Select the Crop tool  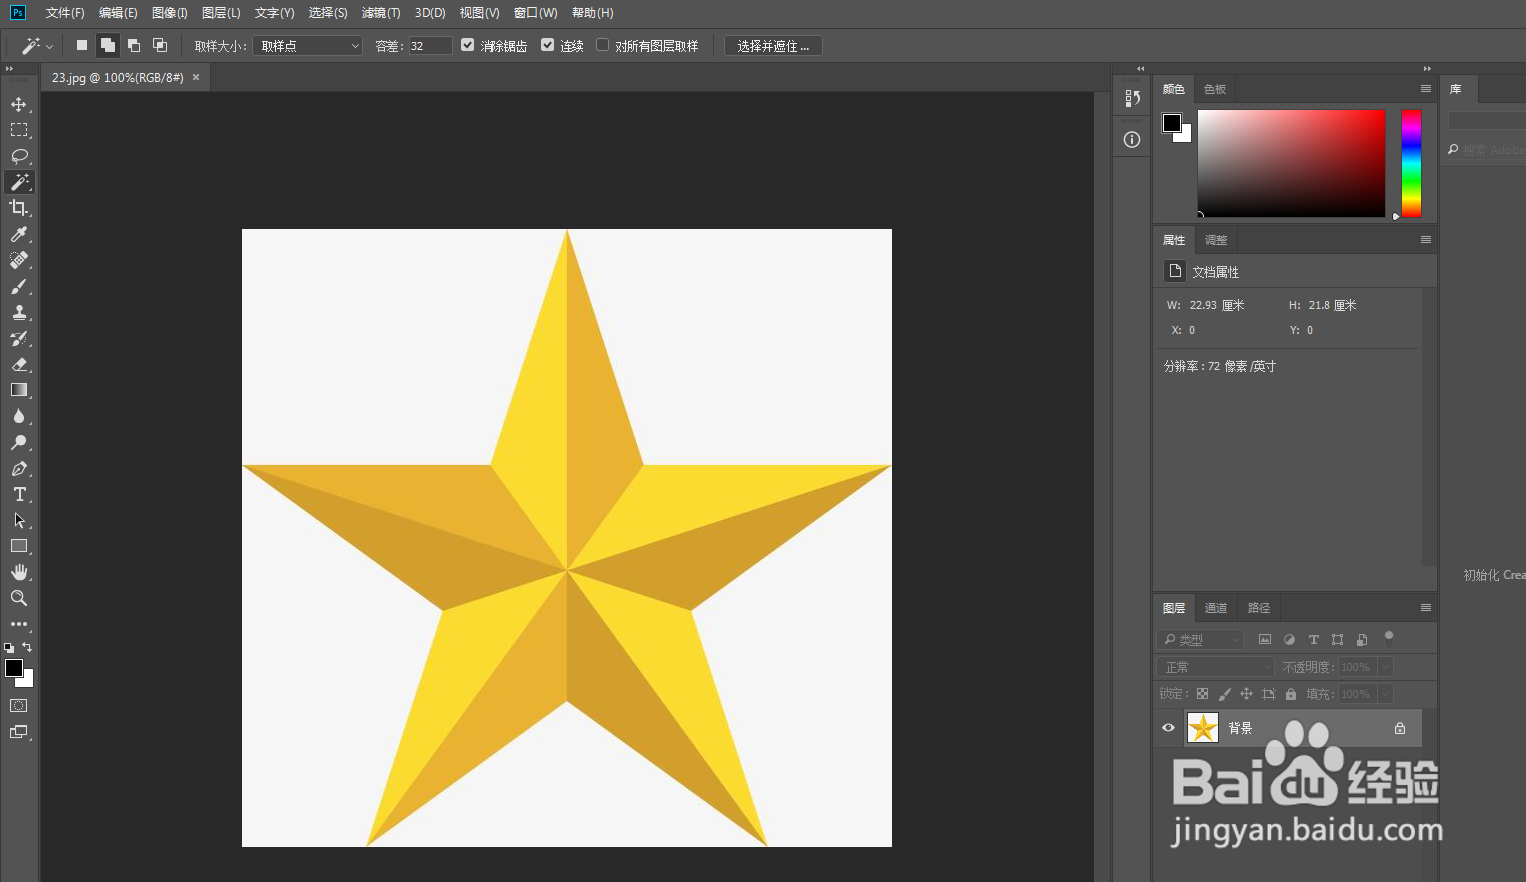click(x=19, y=208)
